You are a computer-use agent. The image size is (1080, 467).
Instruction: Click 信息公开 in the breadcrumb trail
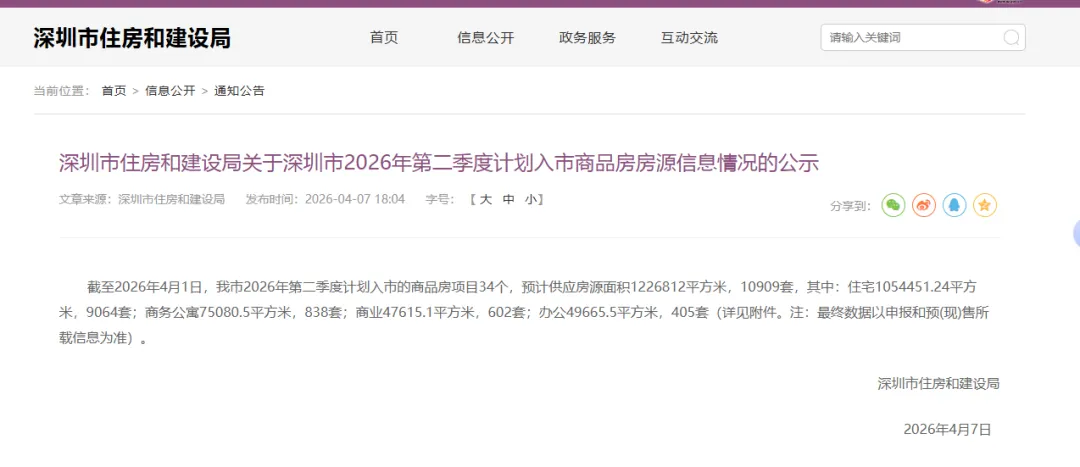click(x=170, y=90)
